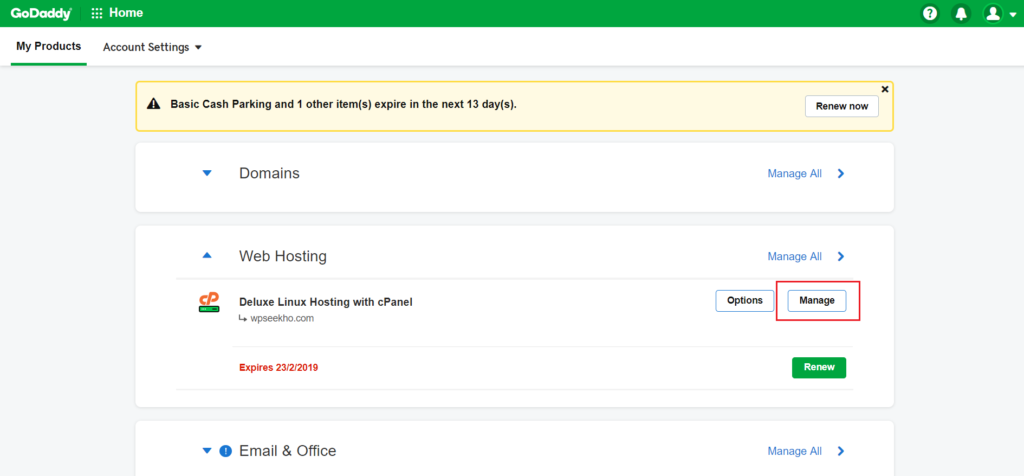The image size is (1024, 476).
Task: Dismiss the expiry notification banner
Action: (x=884, y=89)
